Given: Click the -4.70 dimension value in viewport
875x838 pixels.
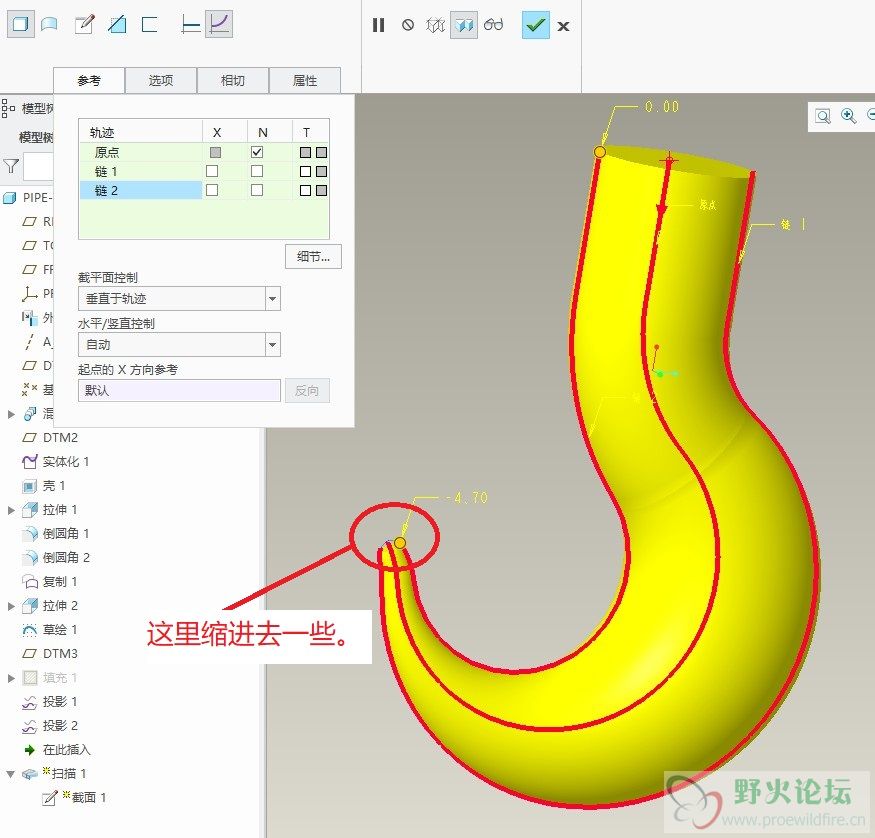Looking at the screenshot, I should tap(468, 497).
